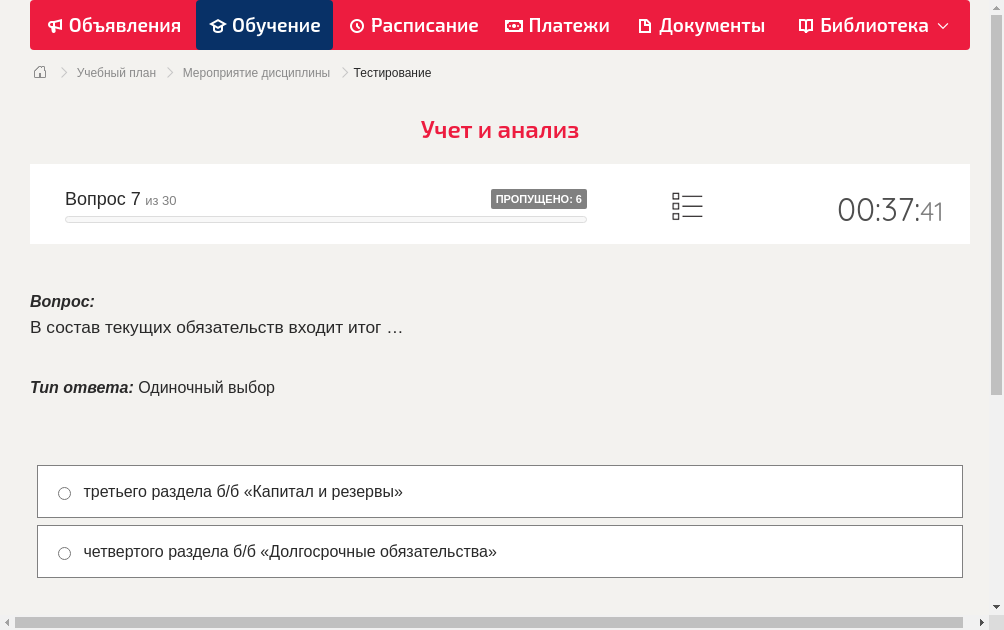This screenshot has width=1004, height=630.
Task: Open the Учебный план breadcrumb link
Action: tap(115, 72)
